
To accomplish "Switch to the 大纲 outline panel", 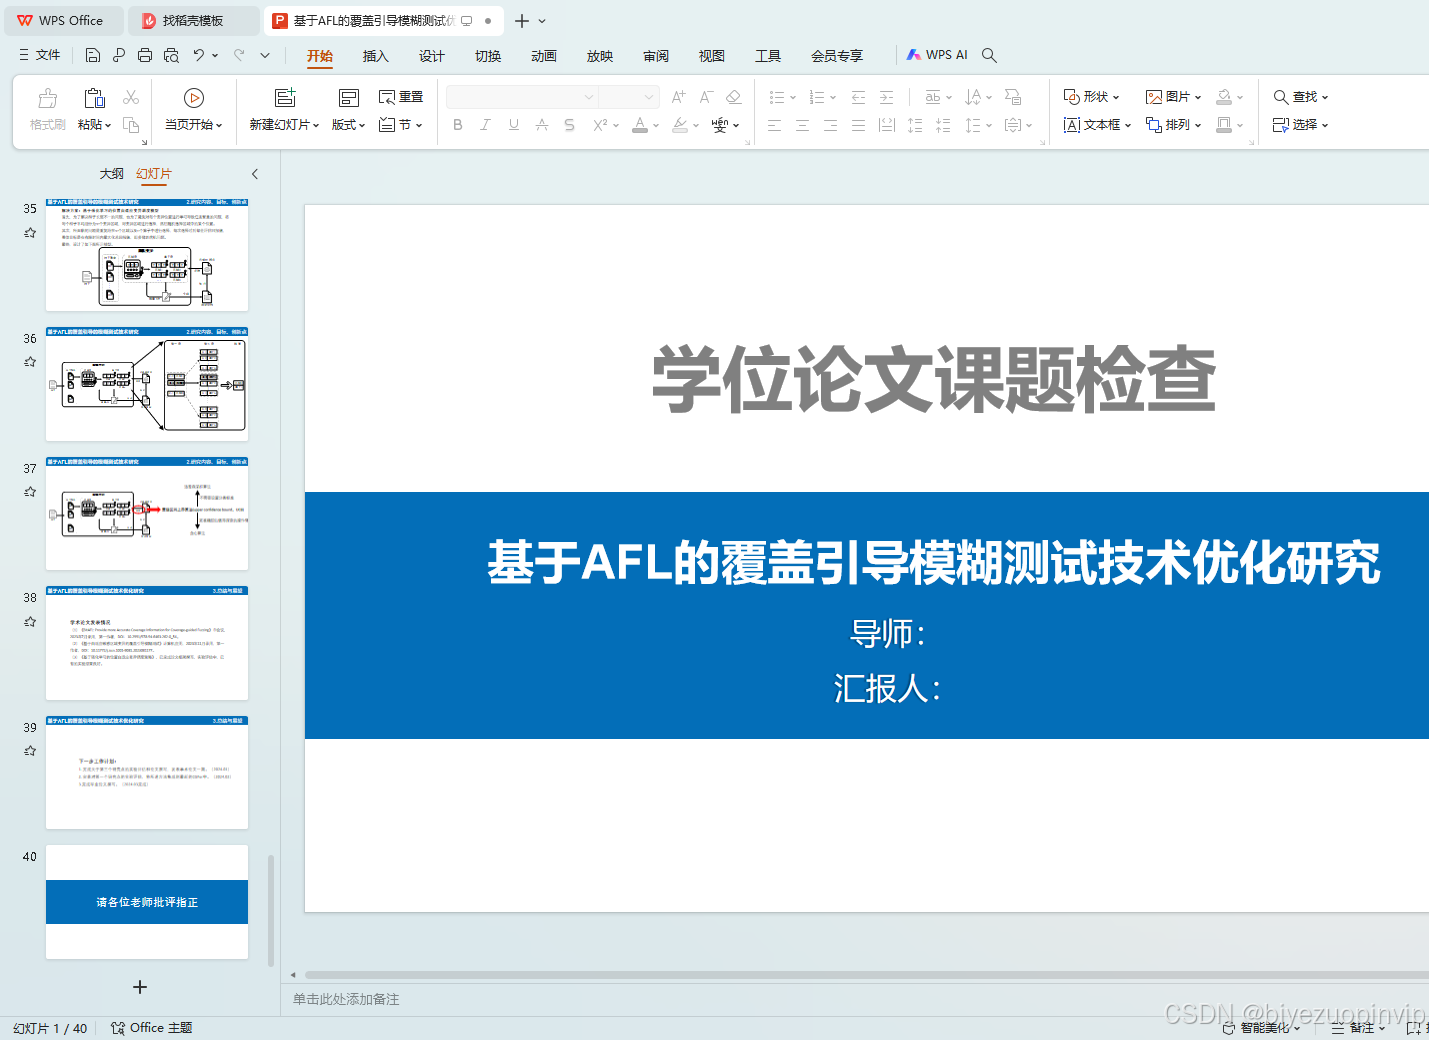I will (111, 173).
